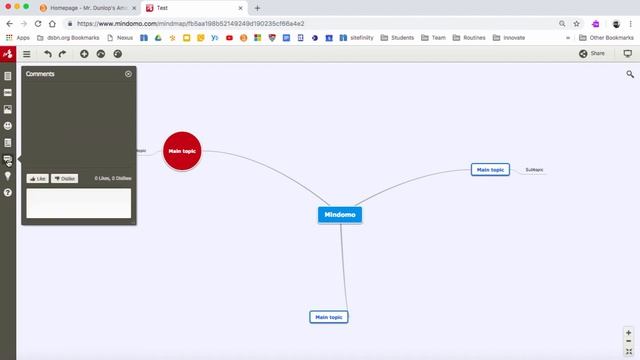The image size is (640, 360).
Task: Close the Test browser tab
Action: click(240, 8)
